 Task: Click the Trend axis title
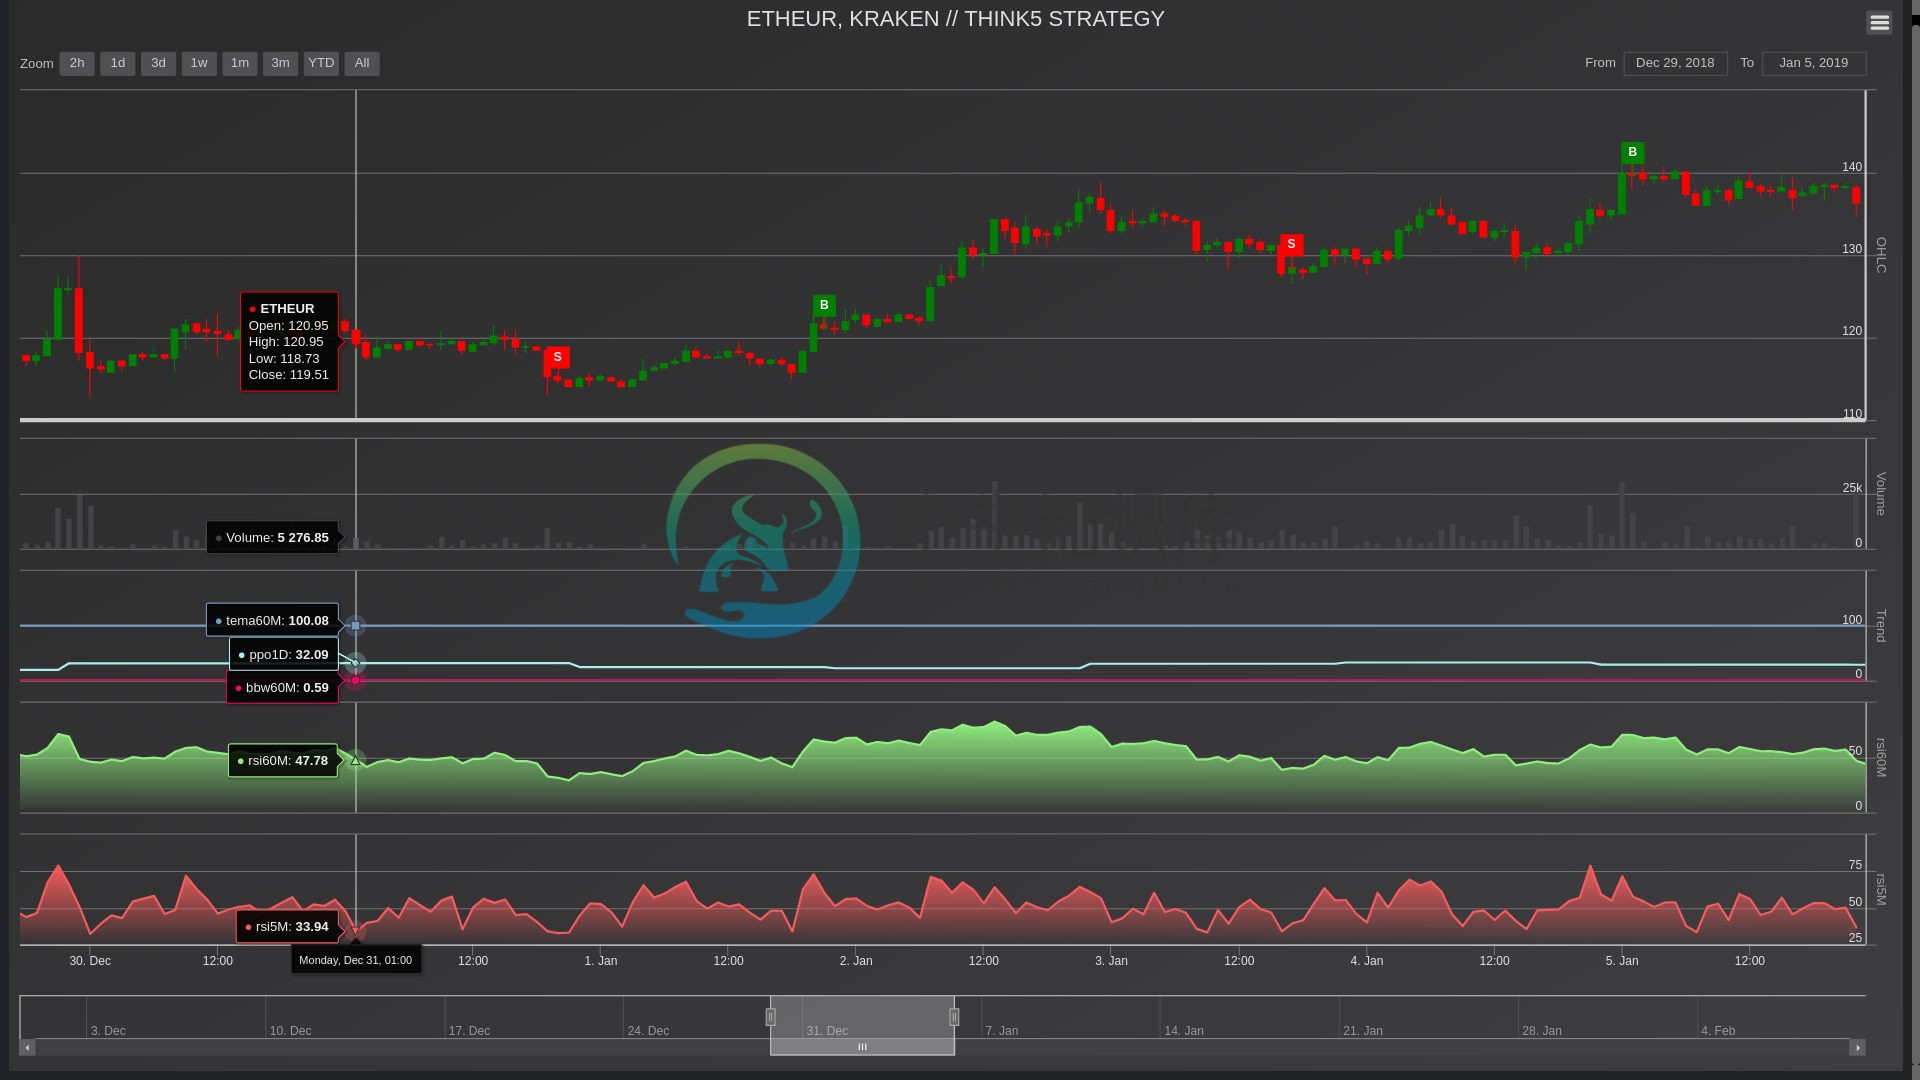click(1881, 626)
